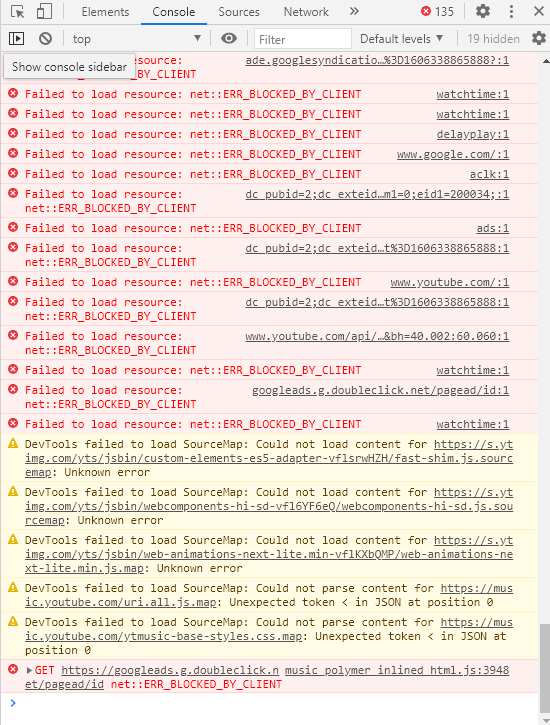550x725 pixels.
Task: Open dc_pubid eid1=200034 source link
Action: [x=377, y=194]
